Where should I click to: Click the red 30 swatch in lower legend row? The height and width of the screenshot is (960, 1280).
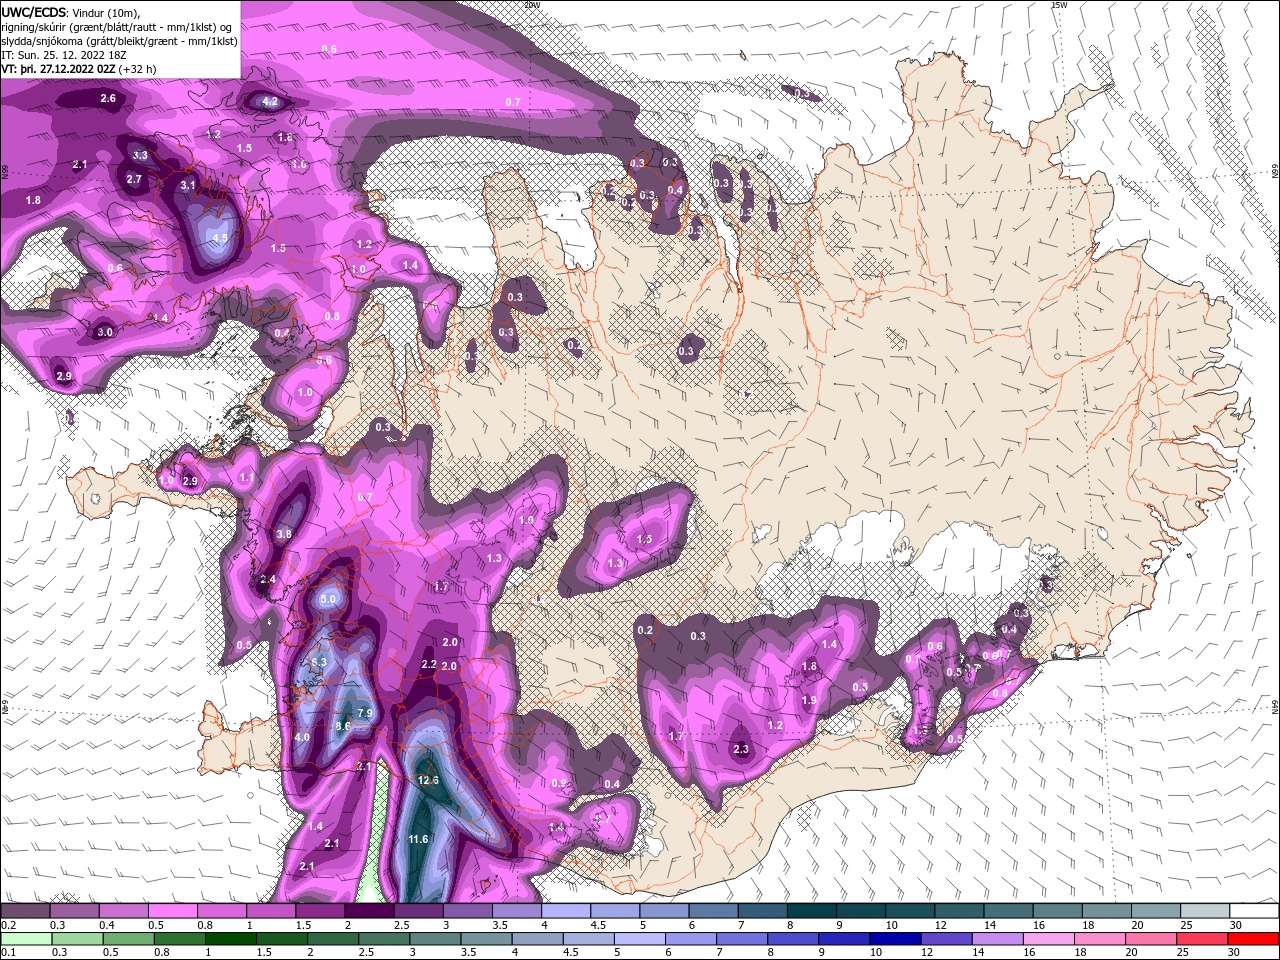click(1253, 939)
